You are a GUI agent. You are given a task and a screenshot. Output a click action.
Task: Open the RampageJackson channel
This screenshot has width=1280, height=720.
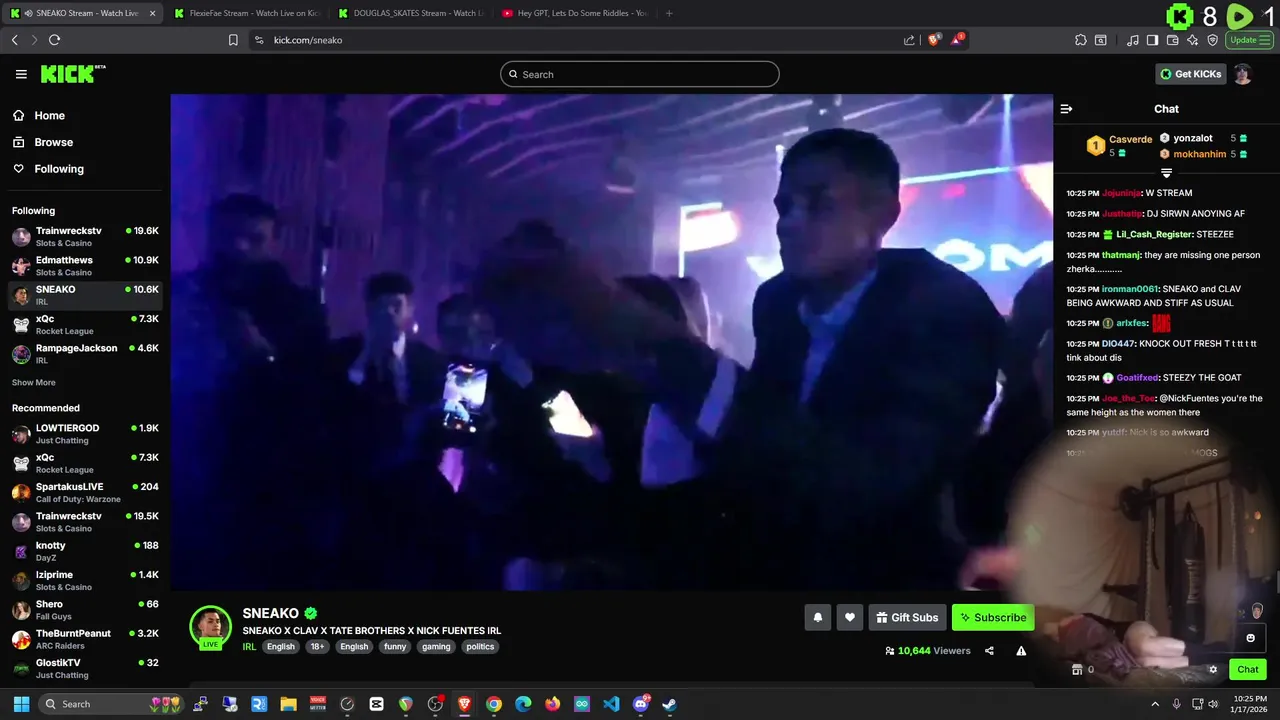[x=85, y=354]
